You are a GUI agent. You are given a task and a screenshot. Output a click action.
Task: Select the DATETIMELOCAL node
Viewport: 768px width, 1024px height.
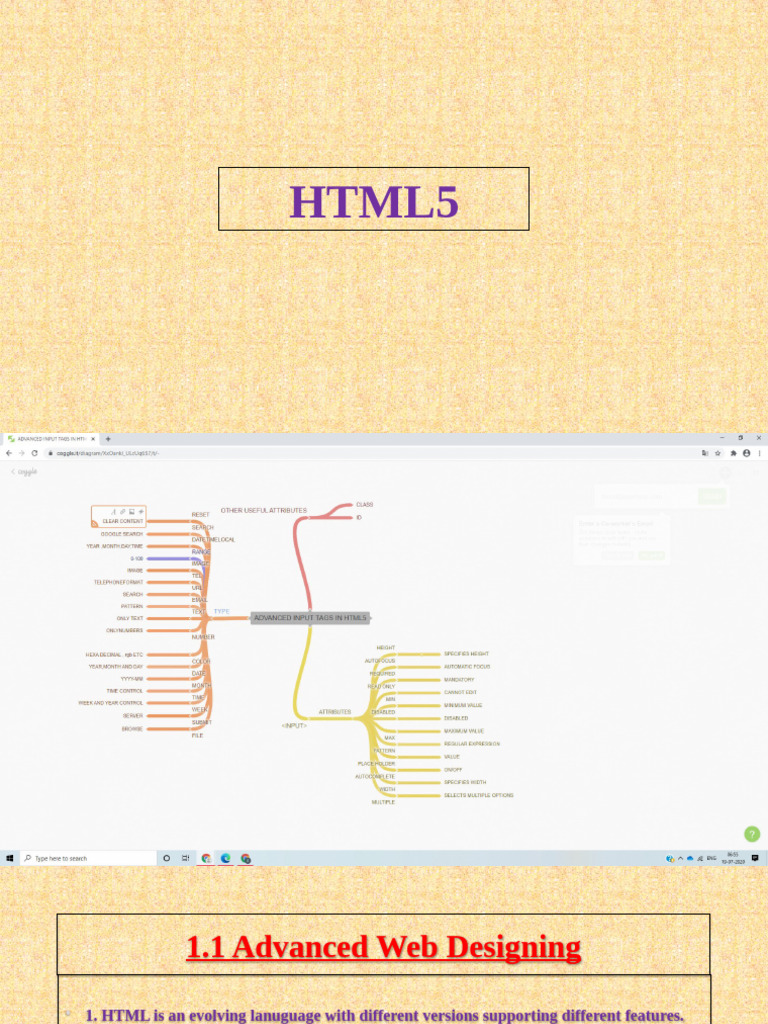pyautogui.click(x=213, y=539)
